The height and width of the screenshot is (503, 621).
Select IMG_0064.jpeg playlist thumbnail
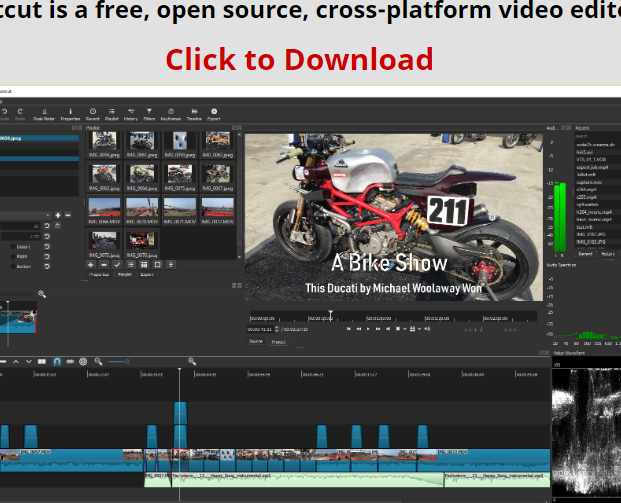point(142,176)
